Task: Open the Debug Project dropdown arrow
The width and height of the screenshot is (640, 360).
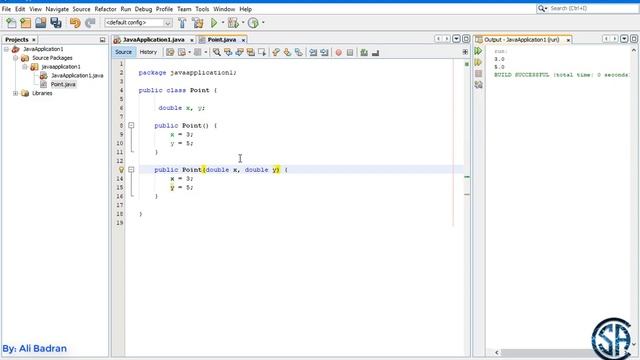Action: (243, 23)
